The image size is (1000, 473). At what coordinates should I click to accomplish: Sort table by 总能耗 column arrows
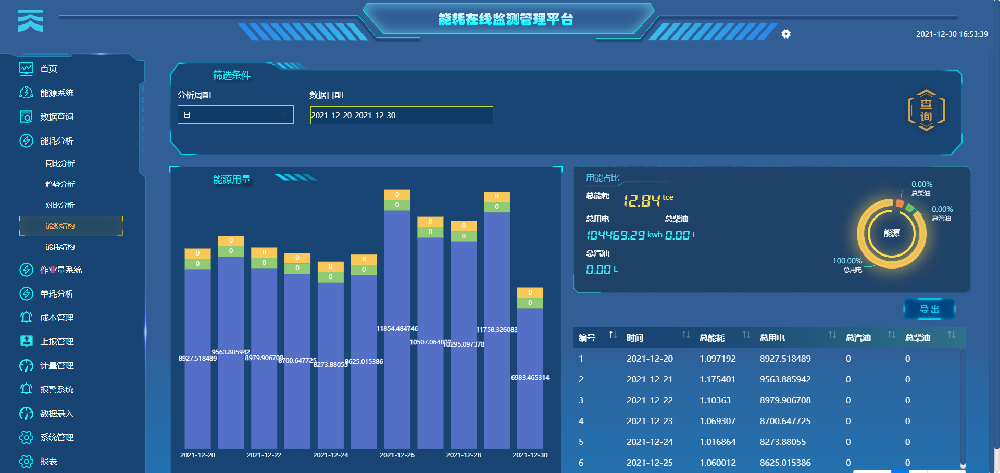click(746, 335)
